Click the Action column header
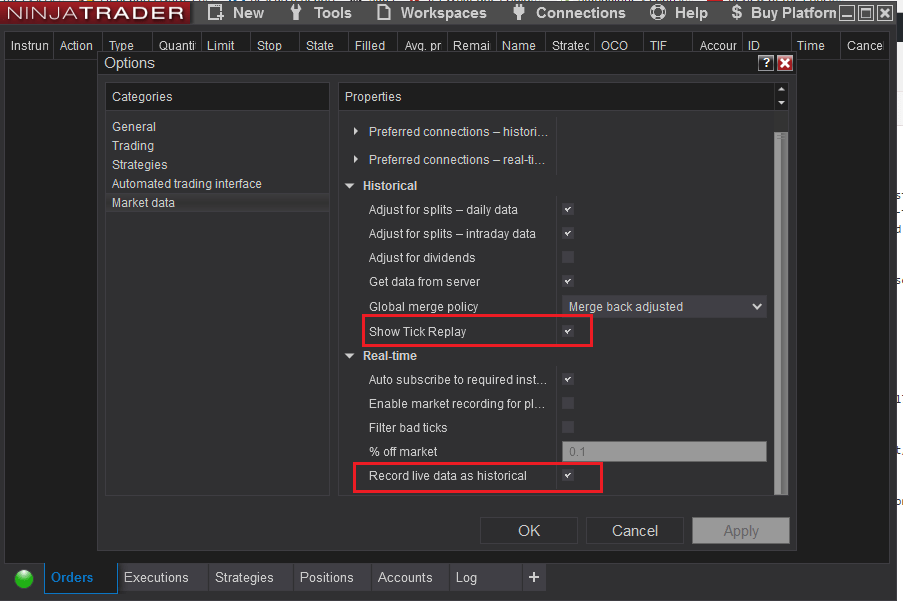The image size is (903, 601). [x=77, y=45]
